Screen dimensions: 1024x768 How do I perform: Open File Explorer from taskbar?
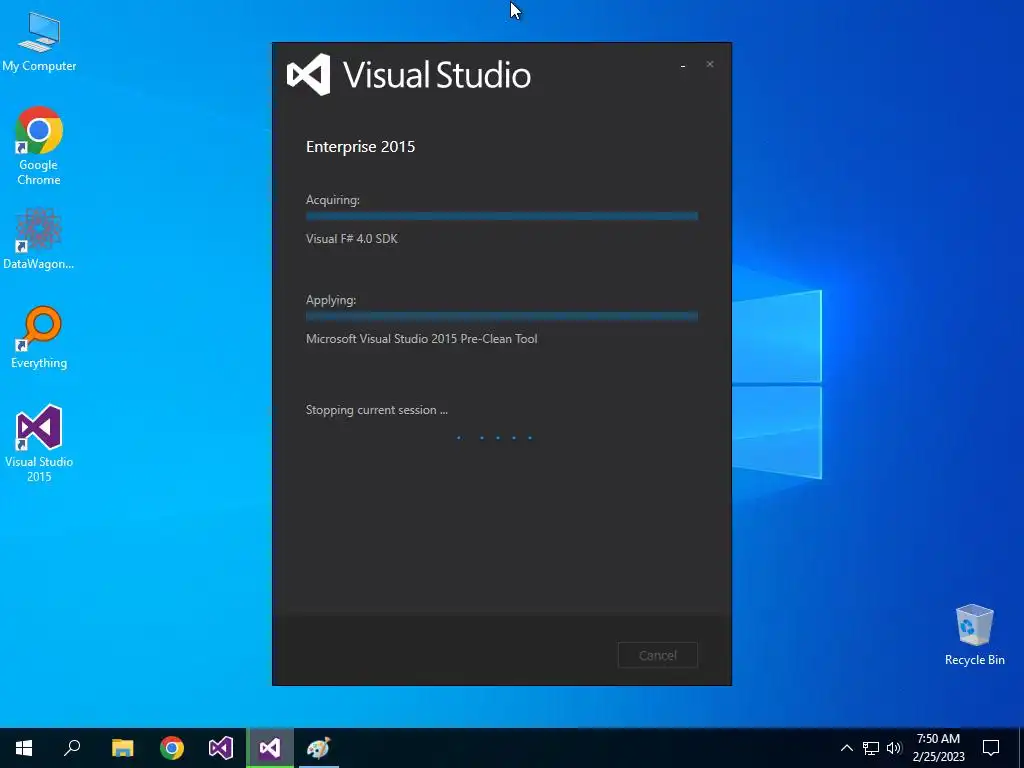point(123,748)
